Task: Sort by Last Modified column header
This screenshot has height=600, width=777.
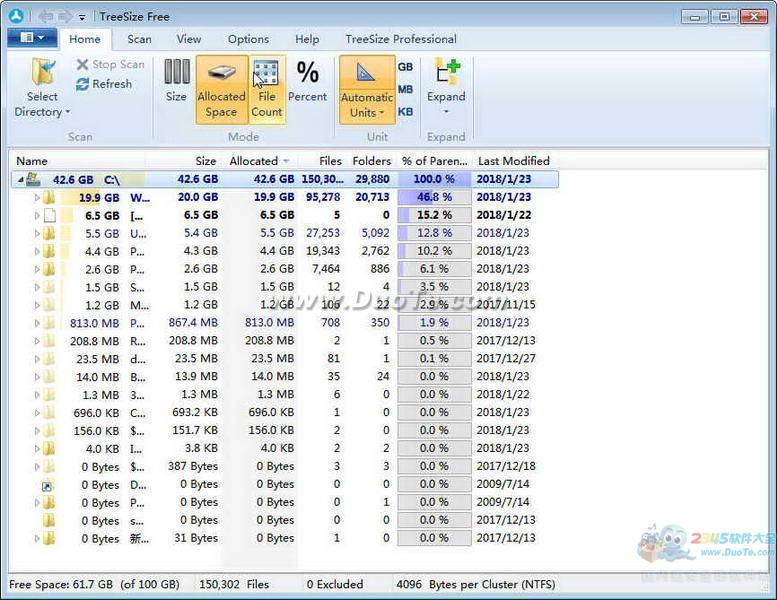Action: pos(513,161)
